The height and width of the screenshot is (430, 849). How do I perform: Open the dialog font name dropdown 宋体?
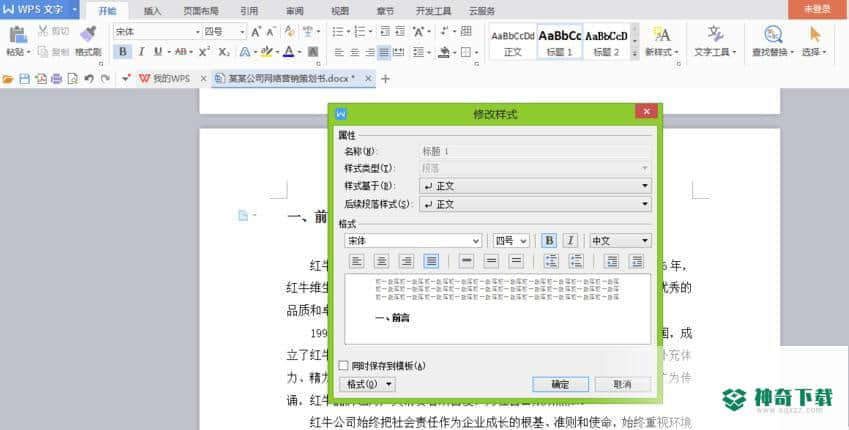[413, 240]
